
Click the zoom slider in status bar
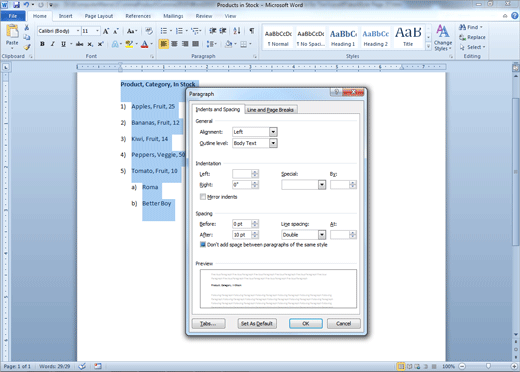[x=488, y=366]
